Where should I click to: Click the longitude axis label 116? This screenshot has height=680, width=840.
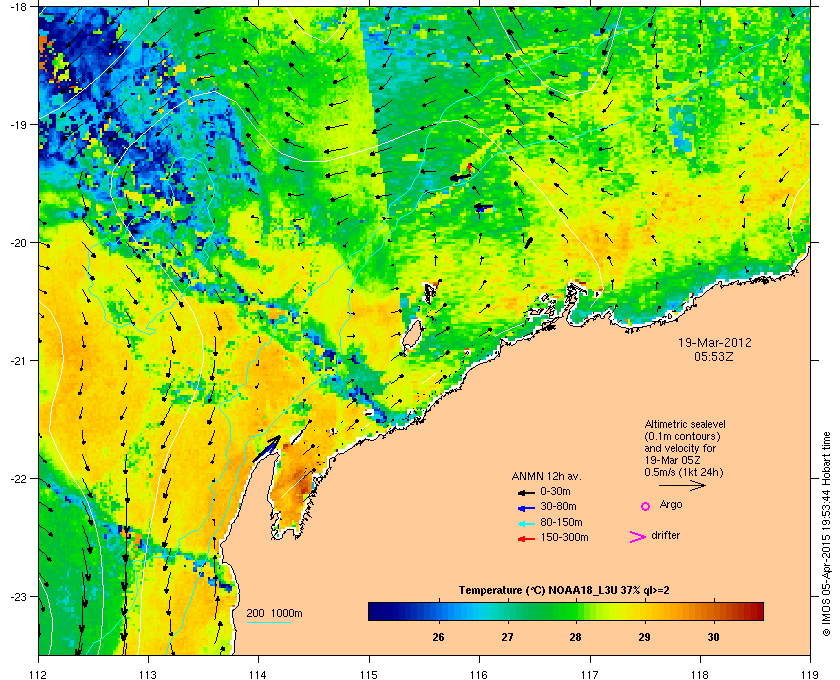pyautogui.click(x=479, y=675)
